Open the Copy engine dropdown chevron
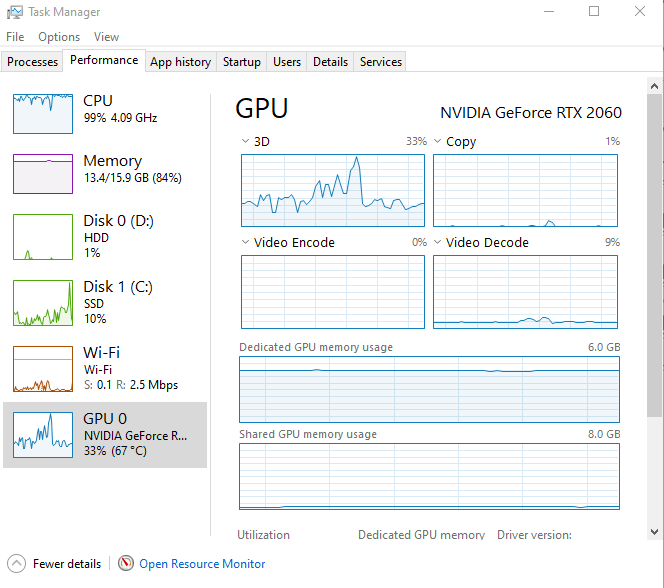The image size is (664, 588). 437,141
